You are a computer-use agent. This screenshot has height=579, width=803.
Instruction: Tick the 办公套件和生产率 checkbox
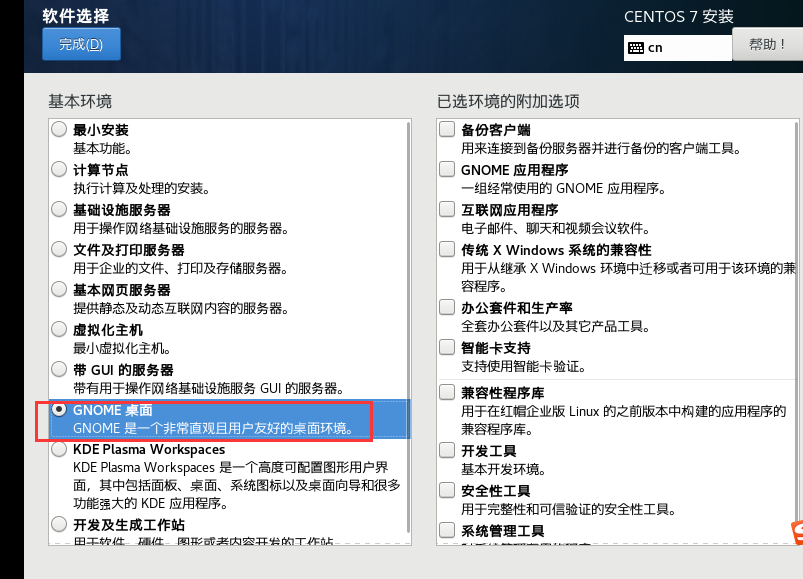[x=447, y=307]
